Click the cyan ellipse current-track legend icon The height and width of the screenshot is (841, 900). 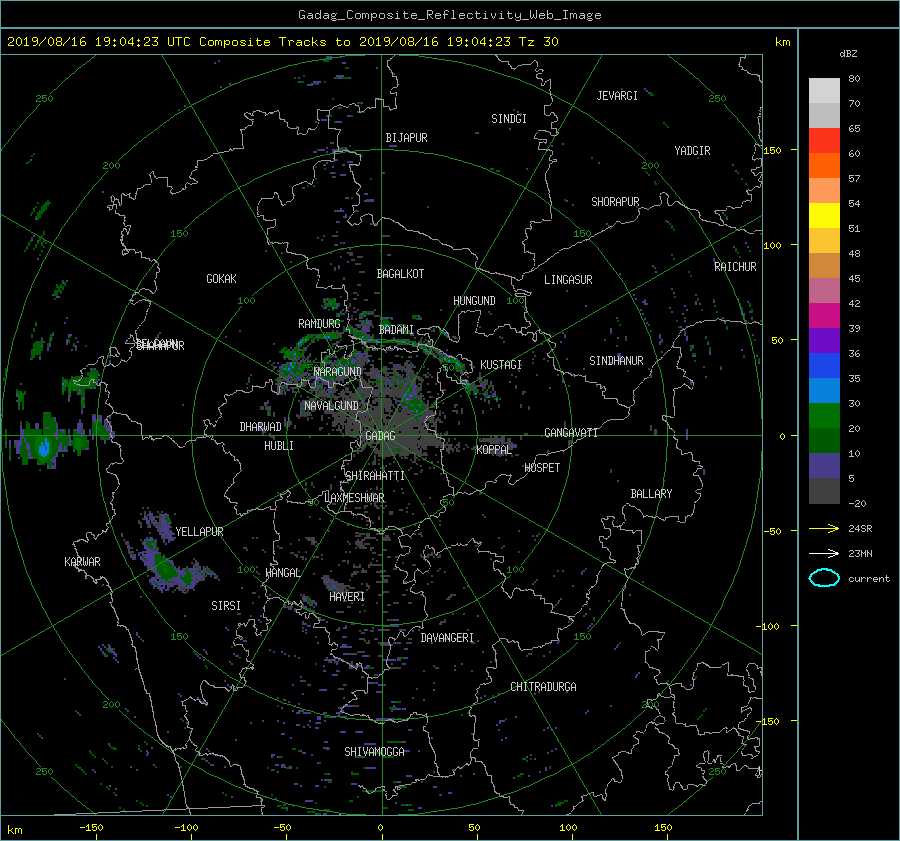824,578
